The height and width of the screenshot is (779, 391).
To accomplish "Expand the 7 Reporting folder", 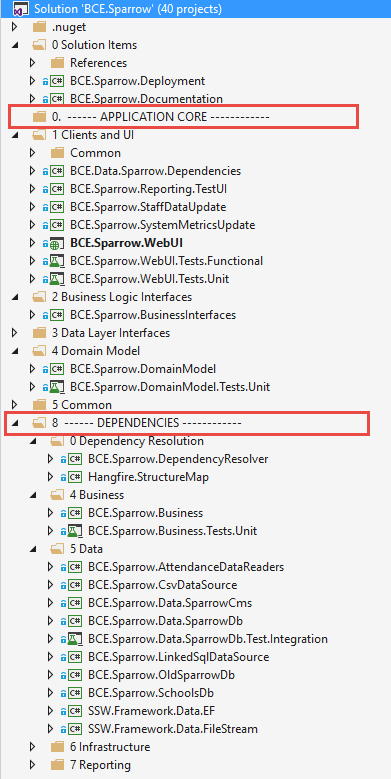I will (x=32, y=765).
